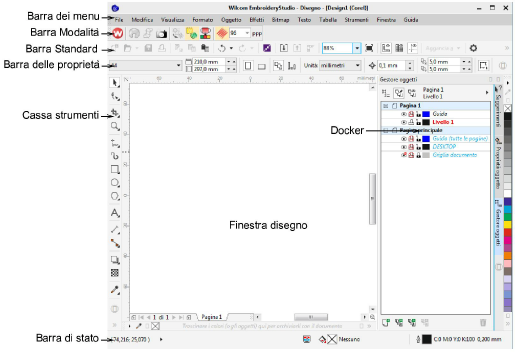The width and height of the screenshot is (518, 363).
Task: Open the Gestore oggetti flyout arrow
Action: coord(487,93)
